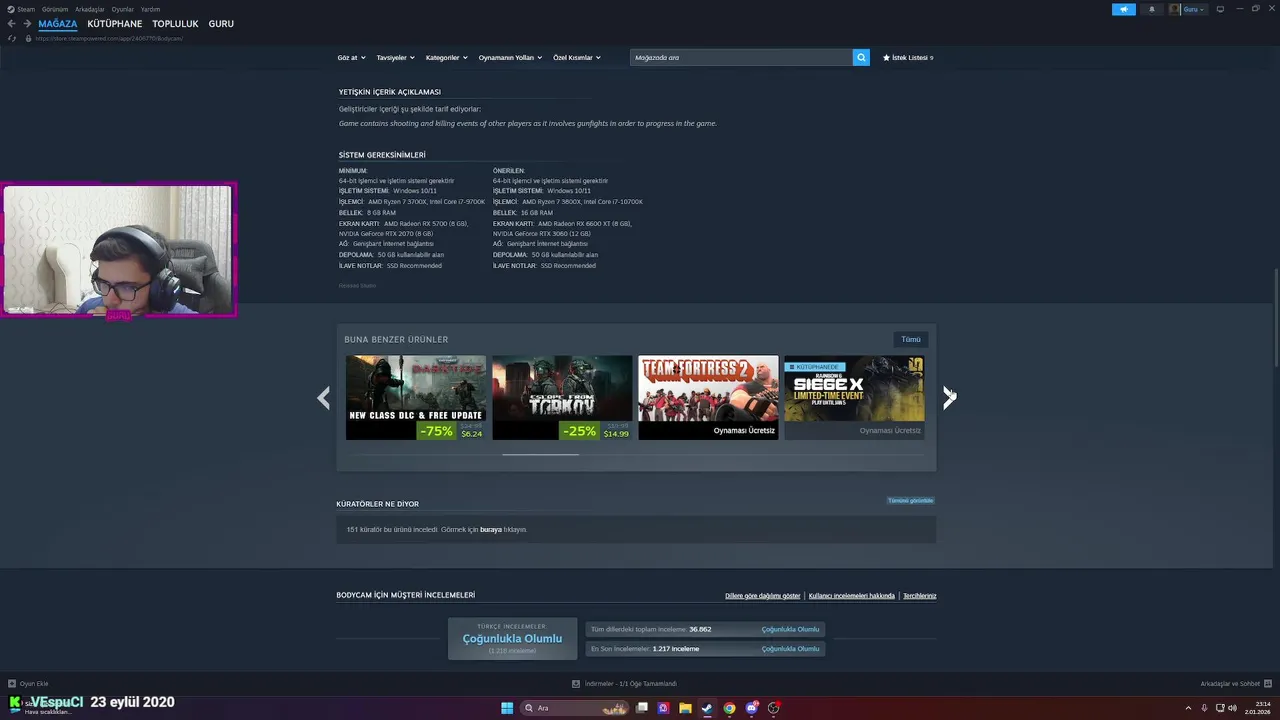This screenshot has height=720, width=1280.
Task: Open the announcements megaphone button
Action: click(x=1124, y=9)
